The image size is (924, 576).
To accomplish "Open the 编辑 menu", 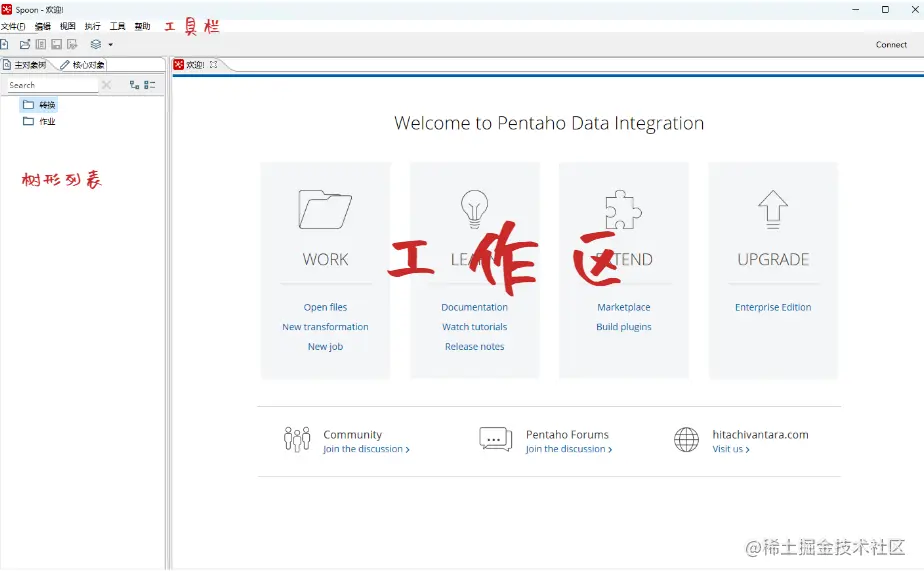I will click(x=43, y=27).
